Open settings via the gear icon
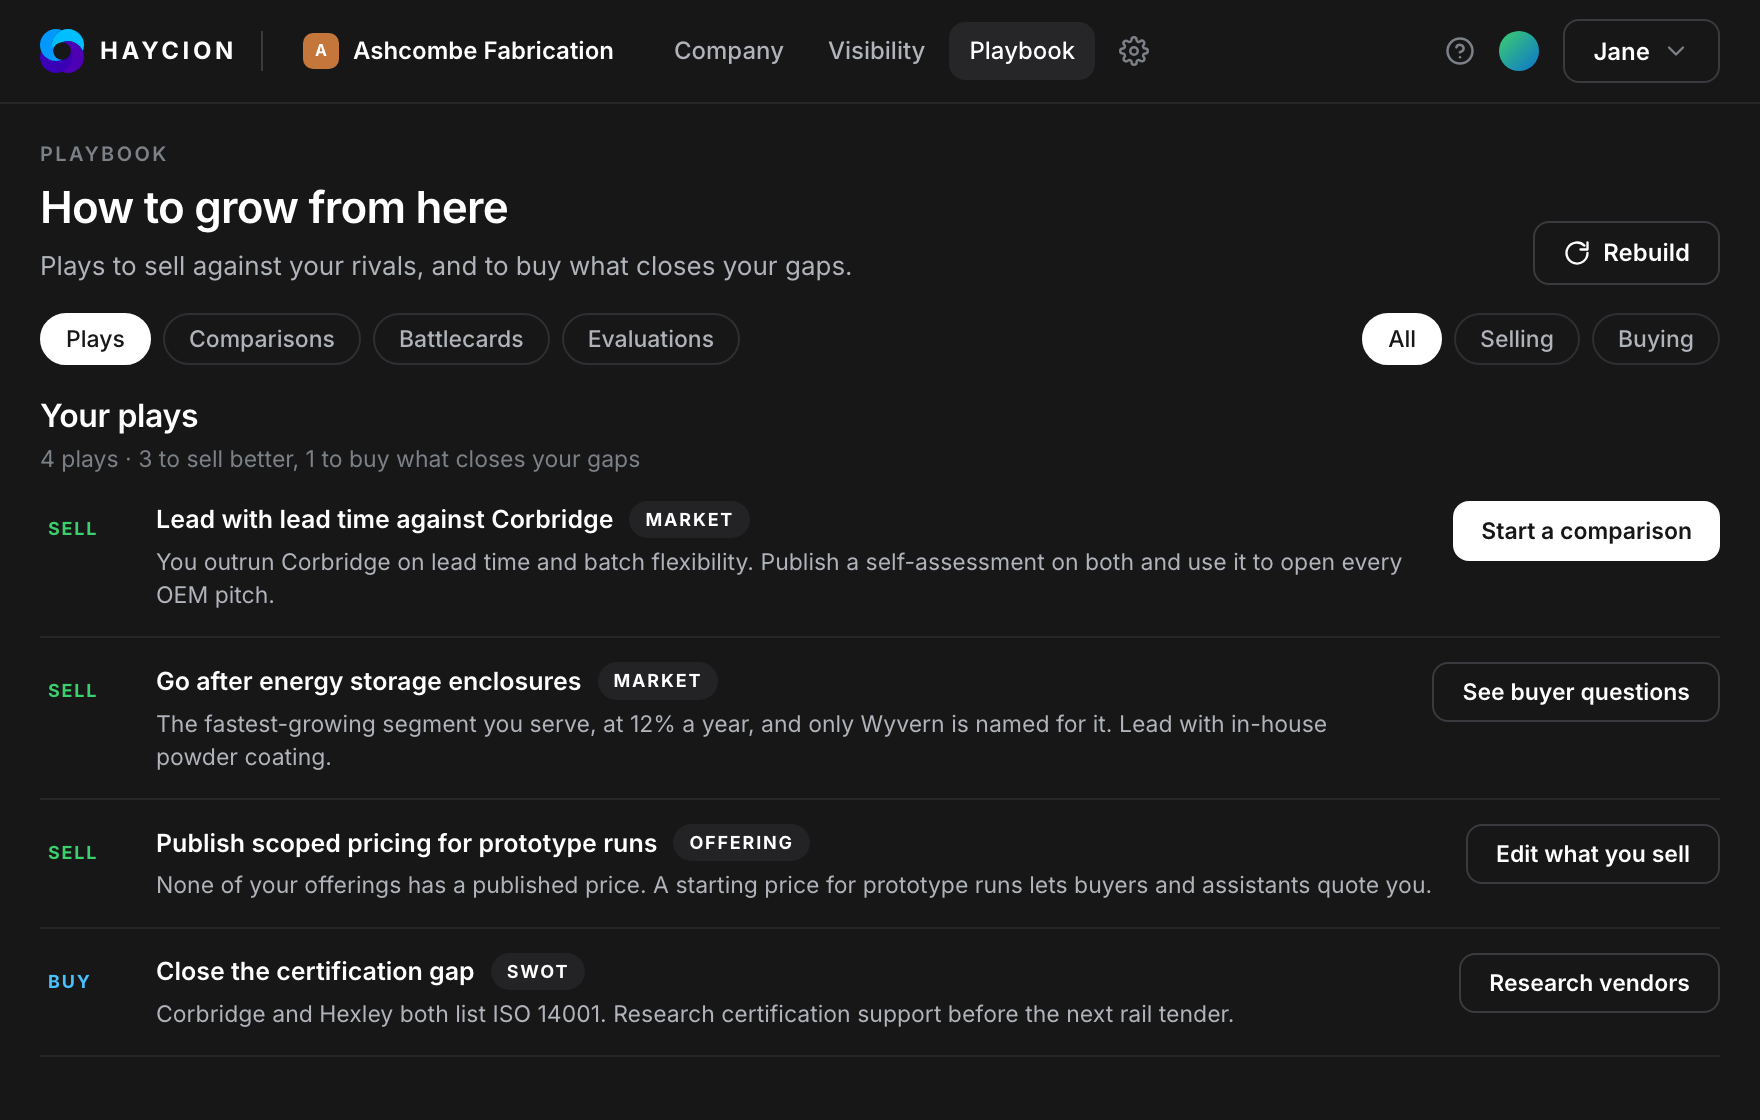The width and height of the screenshot is (1760, 1120). [1133, 51]
